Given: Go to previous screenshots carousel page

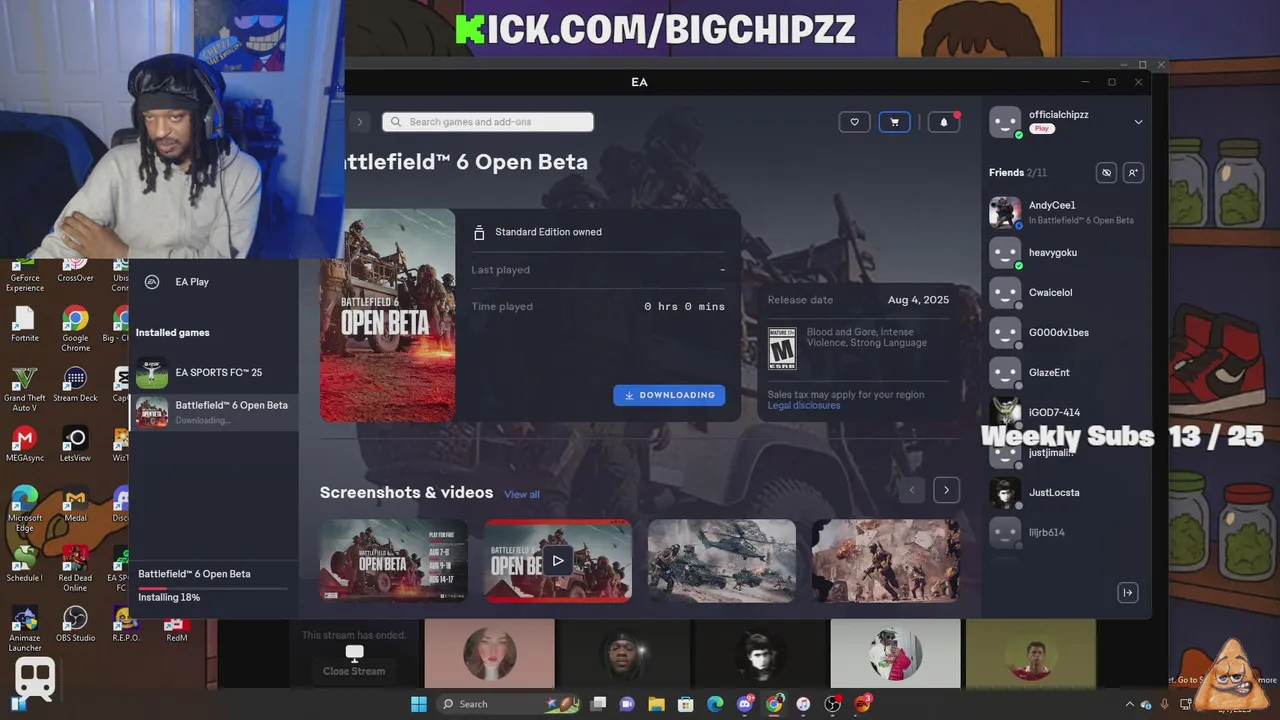Looking at the screenshot, I should 911,490.
